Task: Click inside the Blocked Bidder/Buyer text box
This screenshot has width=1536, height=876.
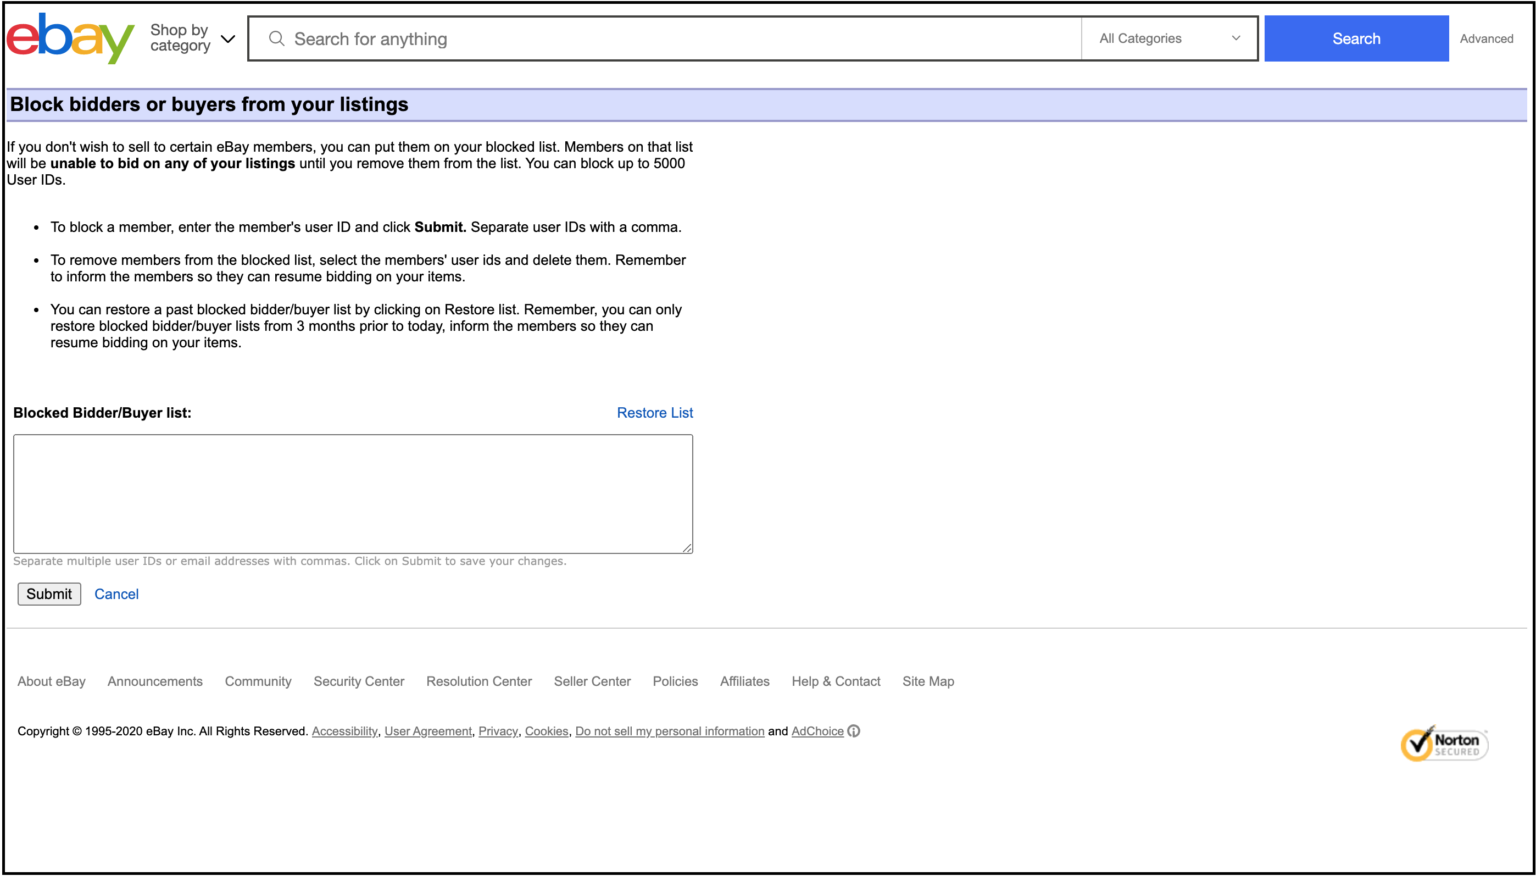Action: (353, 493)
